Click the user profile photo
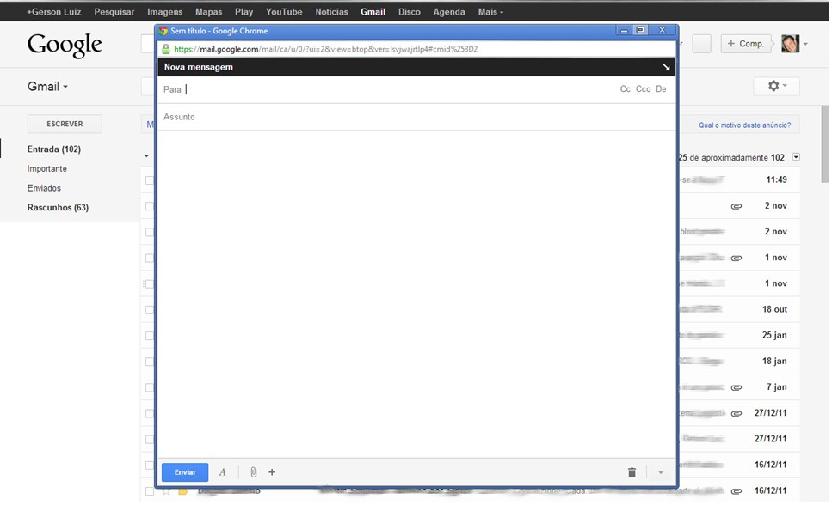The width and height of the screenshot is (832, 517). [790, 44]
